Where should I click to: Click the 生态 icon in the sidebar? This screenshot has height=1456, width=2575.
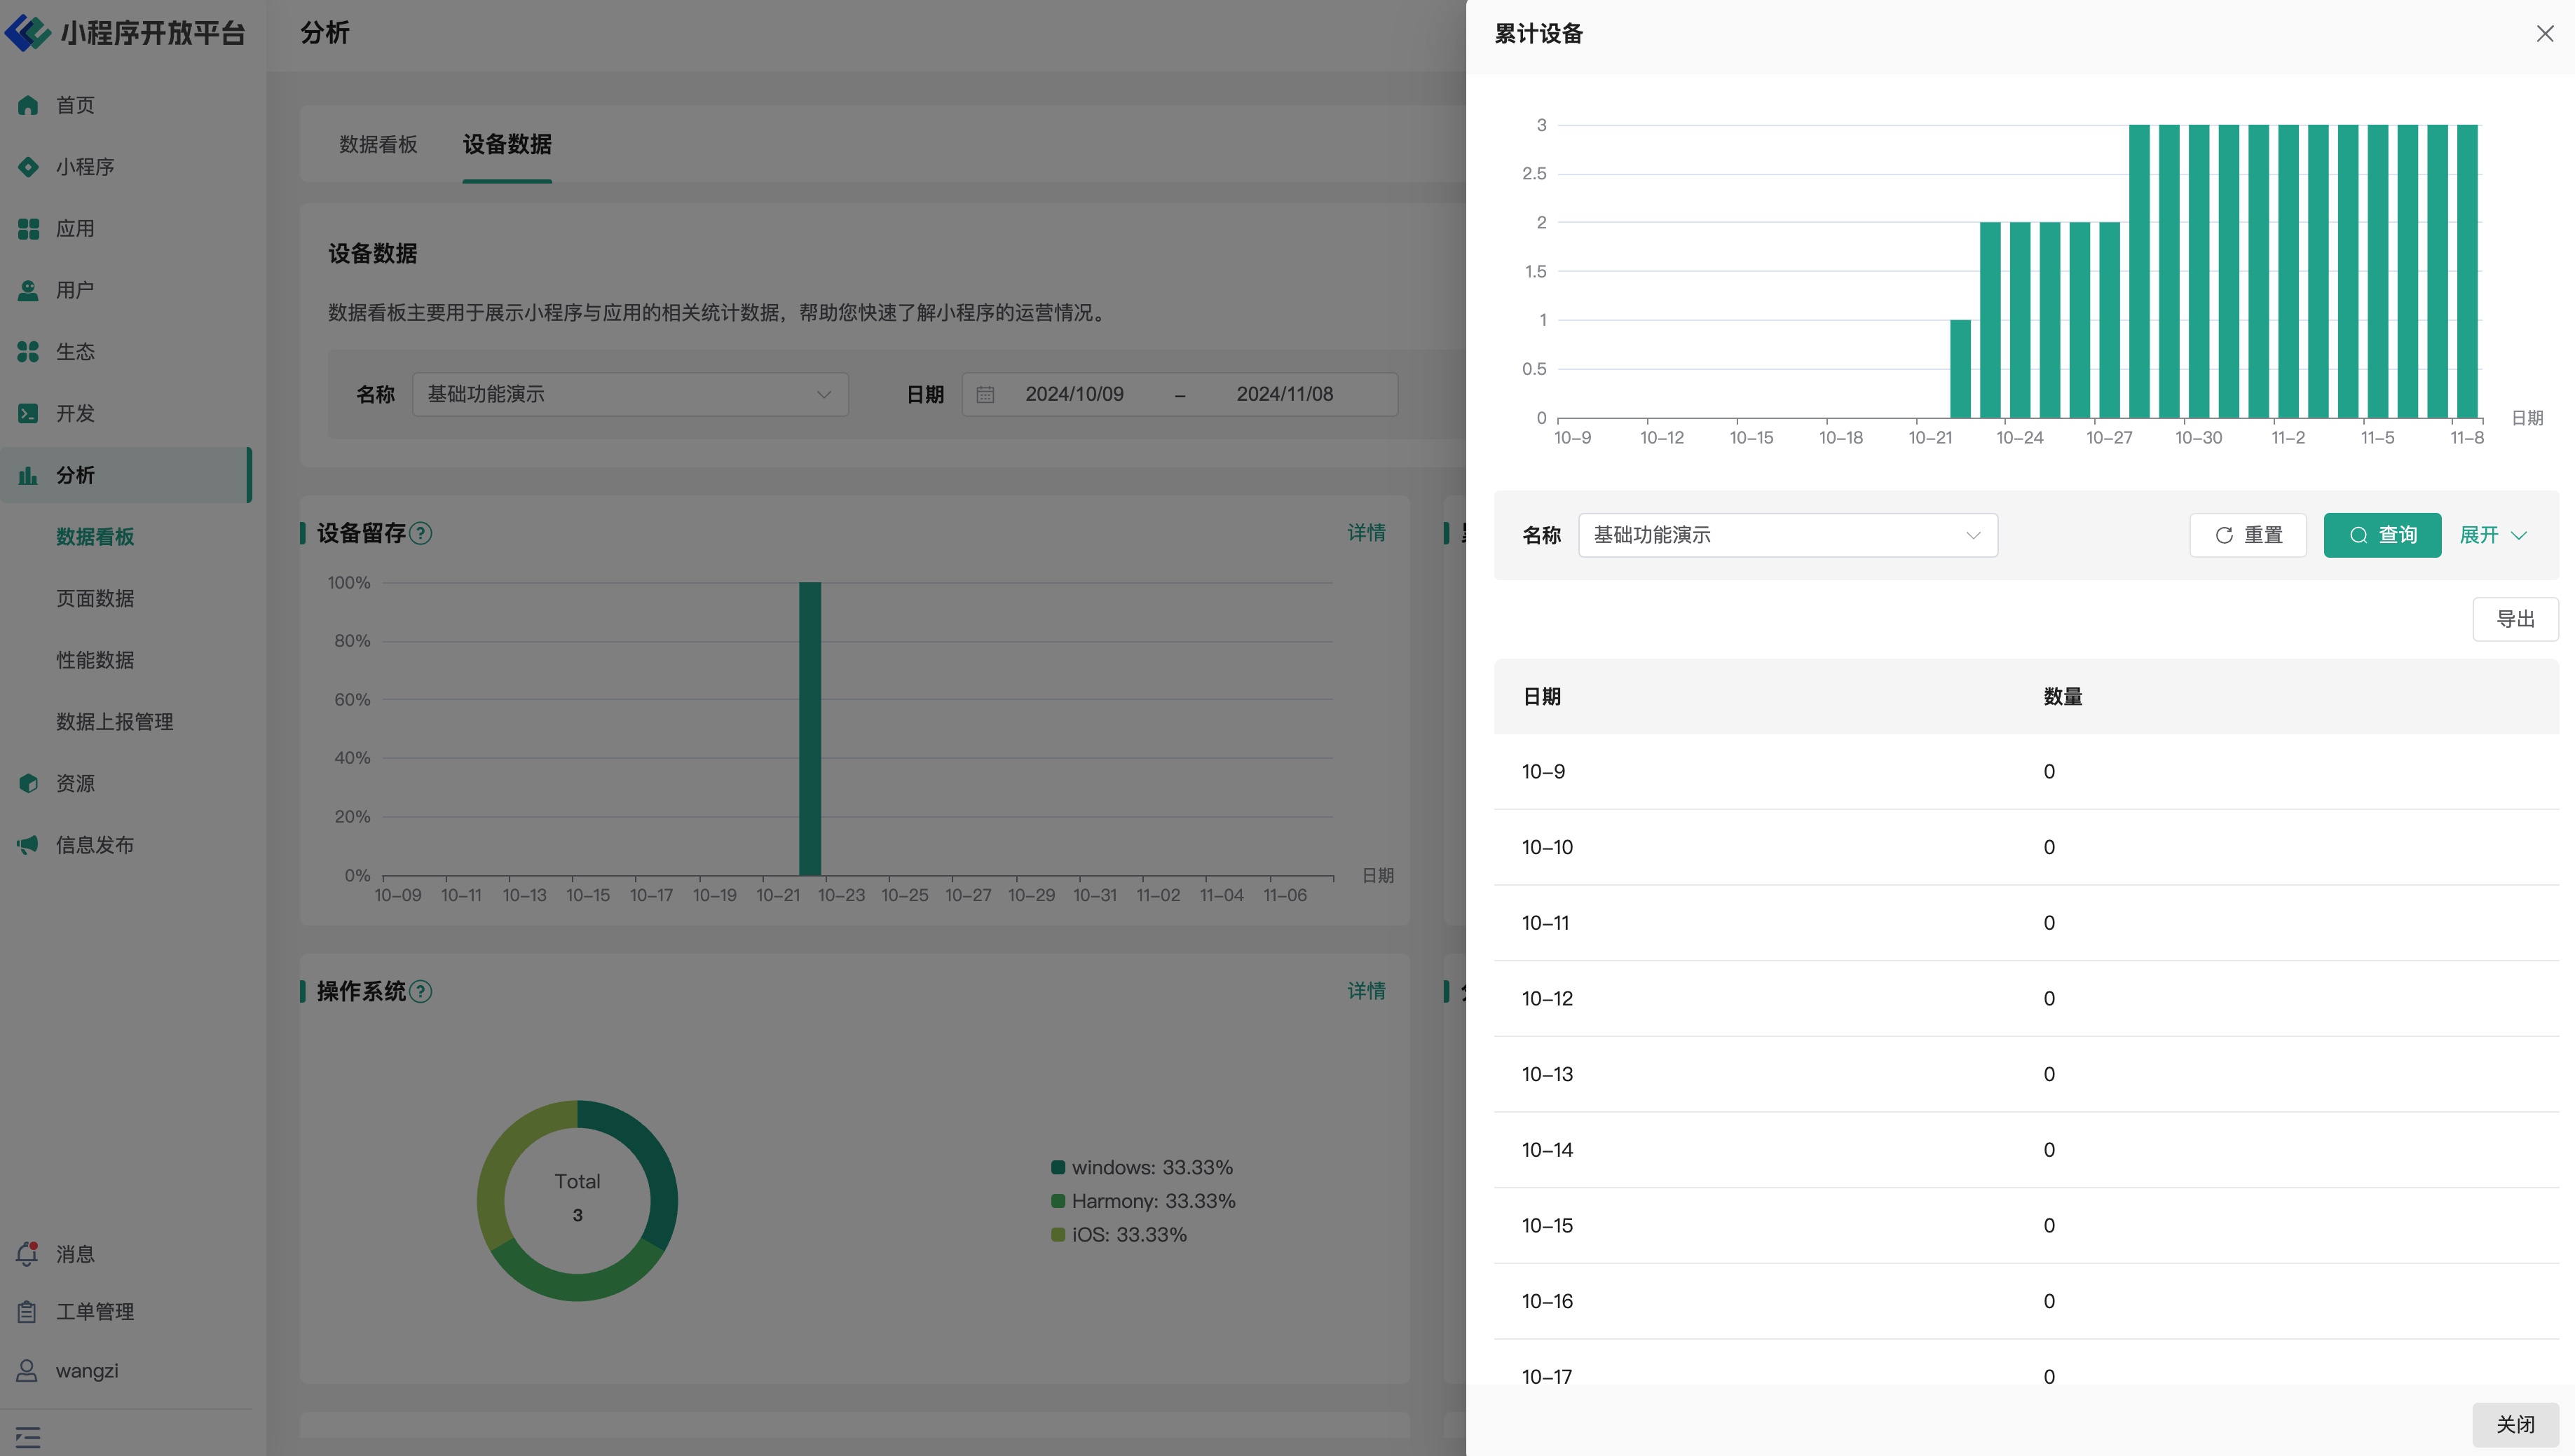(28, 352)
